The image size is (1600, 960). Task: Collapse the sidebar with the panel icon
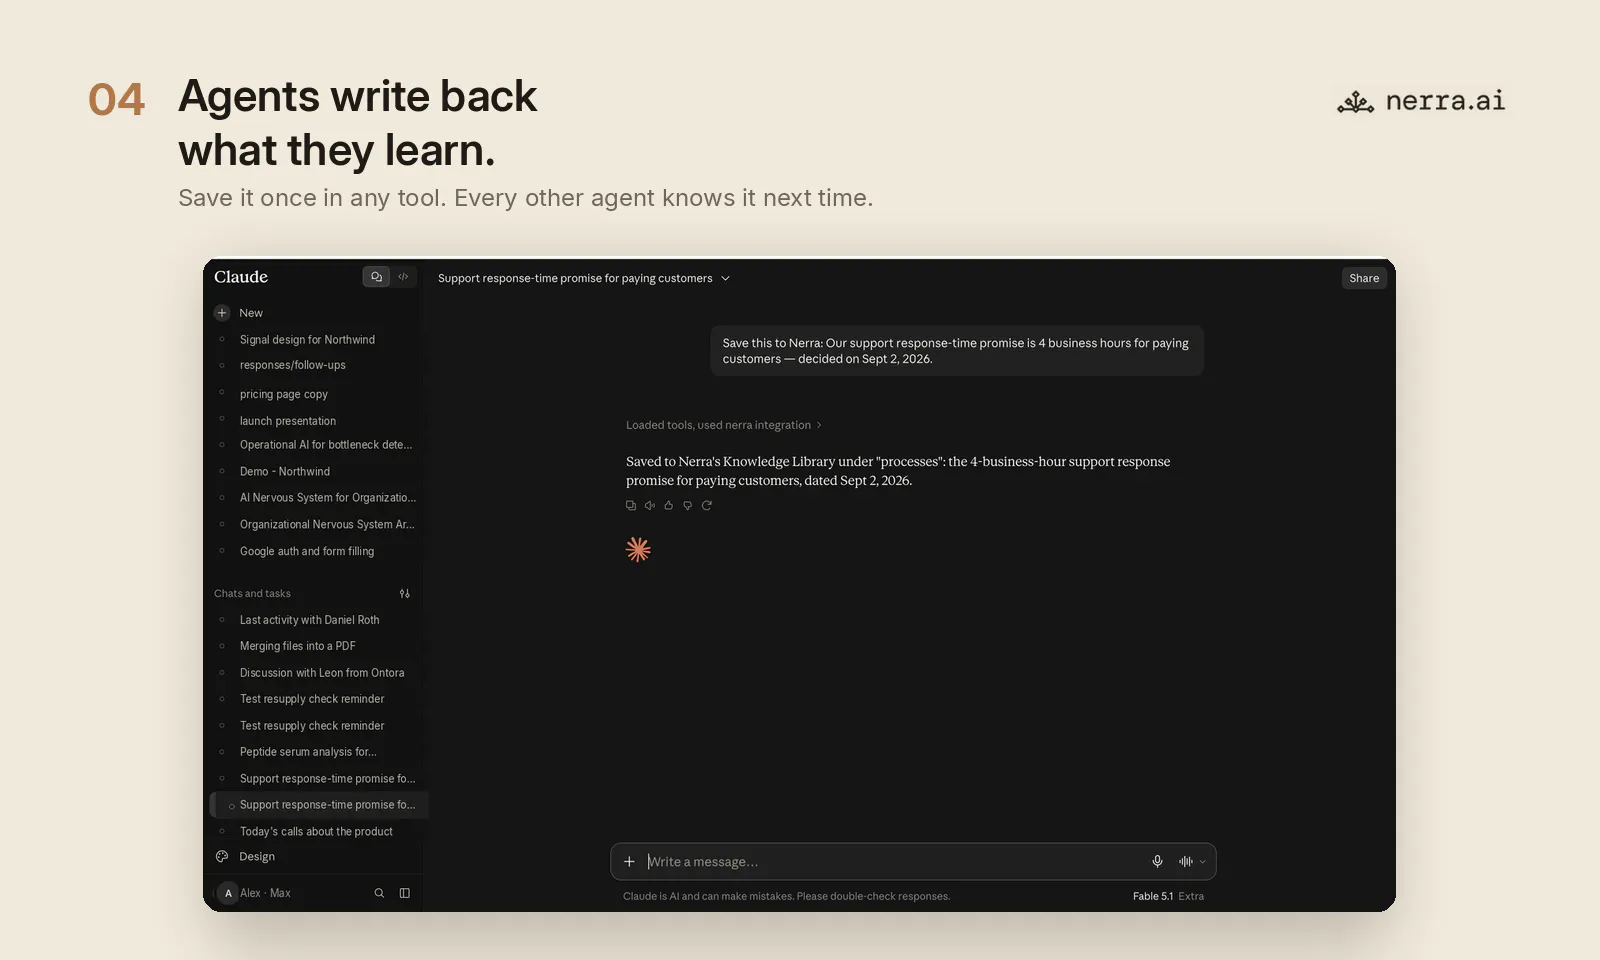click(405, 893)
